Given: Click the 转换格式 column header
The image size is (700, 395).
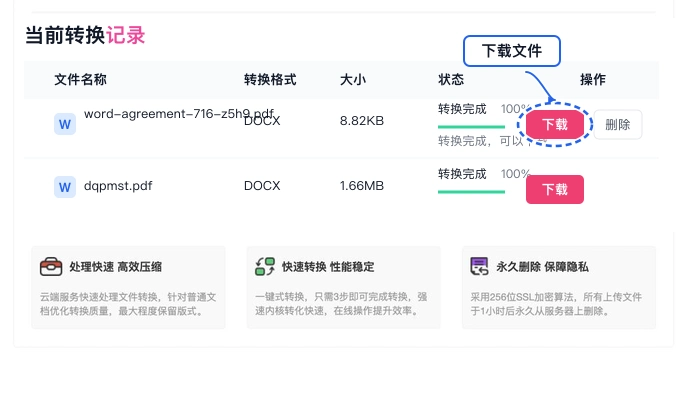Looking at the screenshot, I should 270,80.
